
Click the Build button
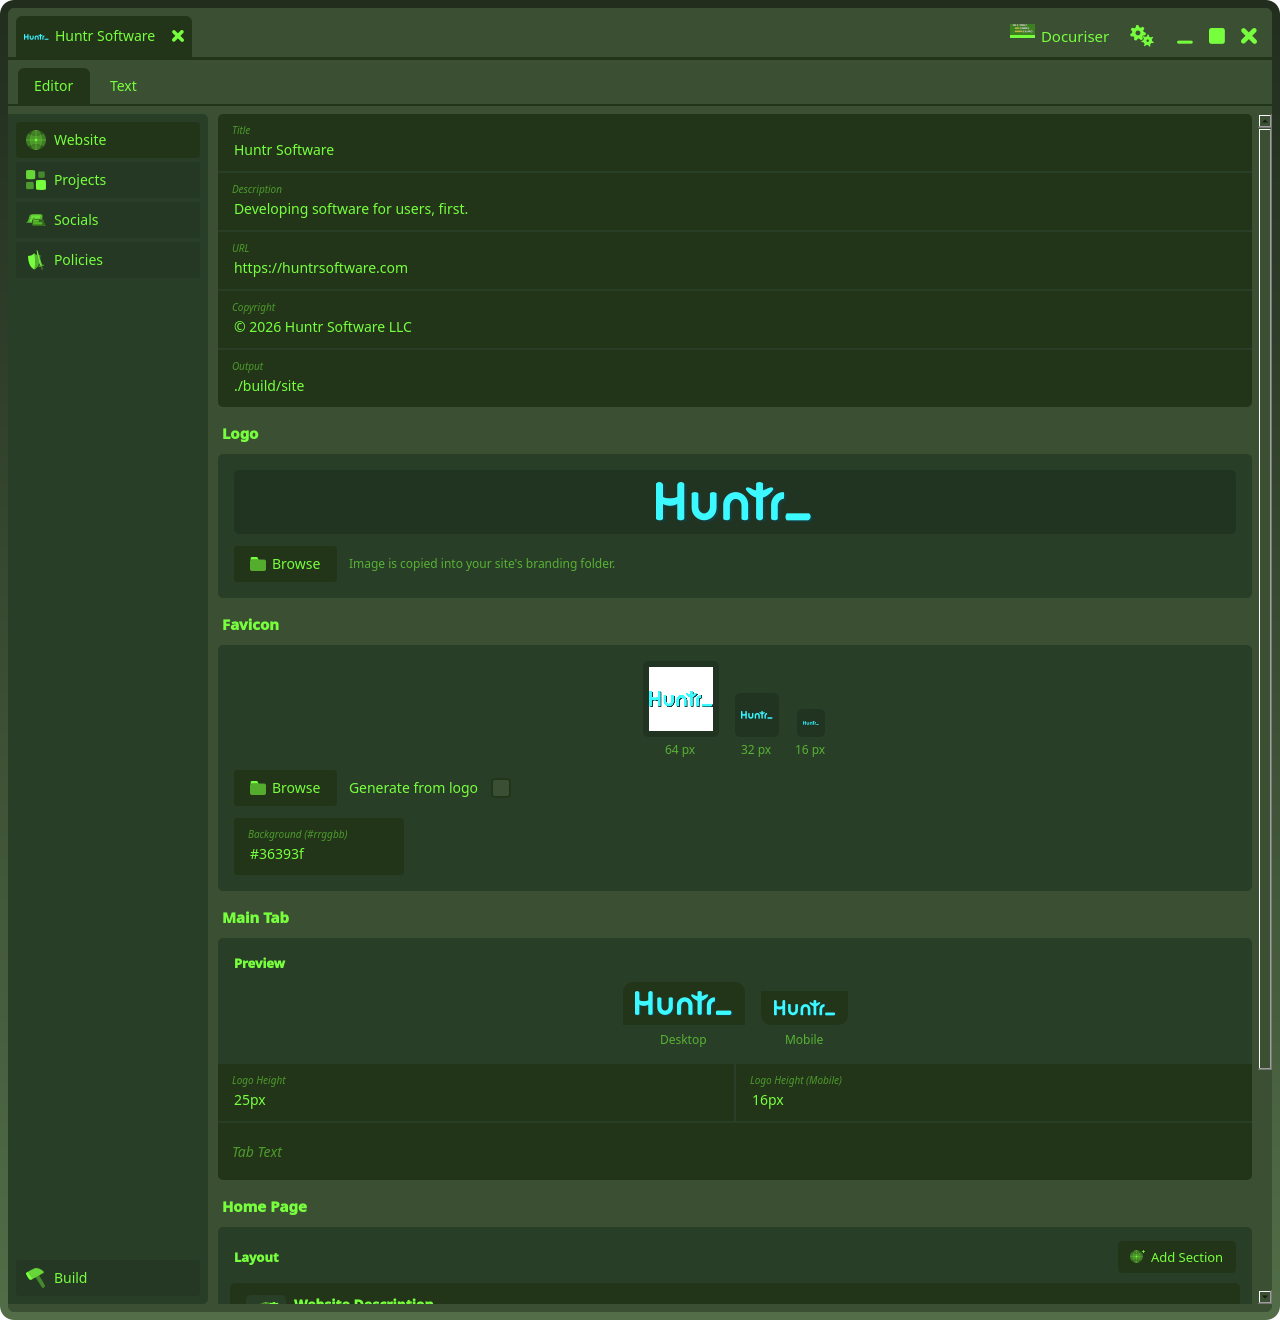(x=108, y=1278)
